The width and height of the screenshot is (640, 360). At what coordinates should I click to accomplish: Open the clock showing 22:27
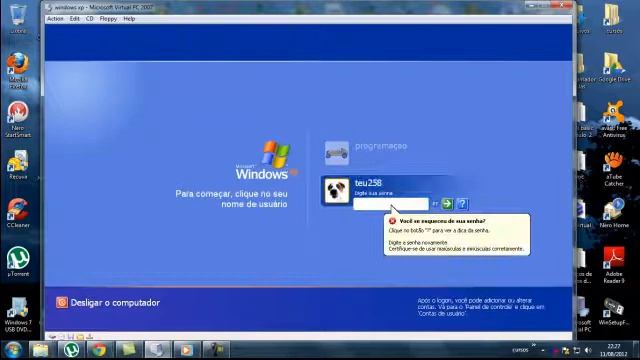[x=613, y=350]
